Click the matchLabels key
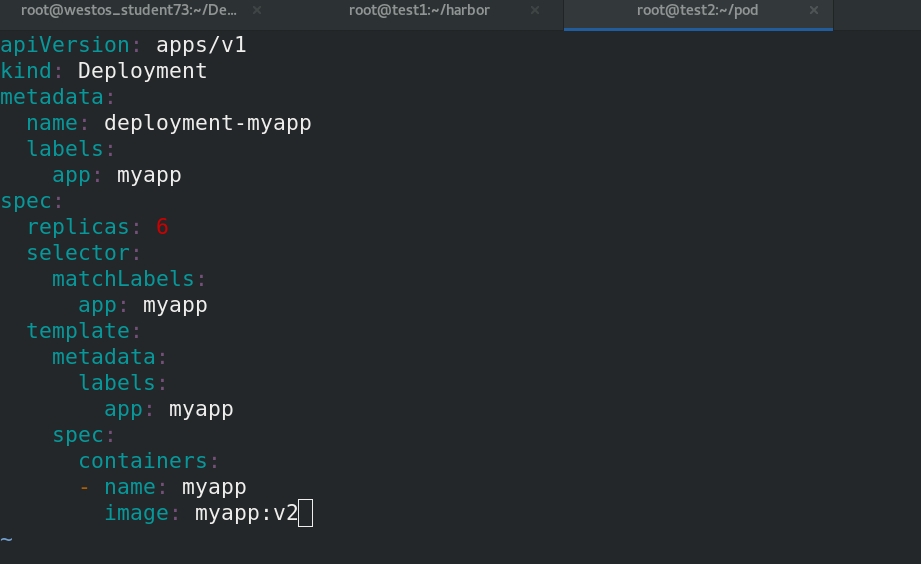The height and width of the screenshot is (564, 921). (x=123, y=279)
